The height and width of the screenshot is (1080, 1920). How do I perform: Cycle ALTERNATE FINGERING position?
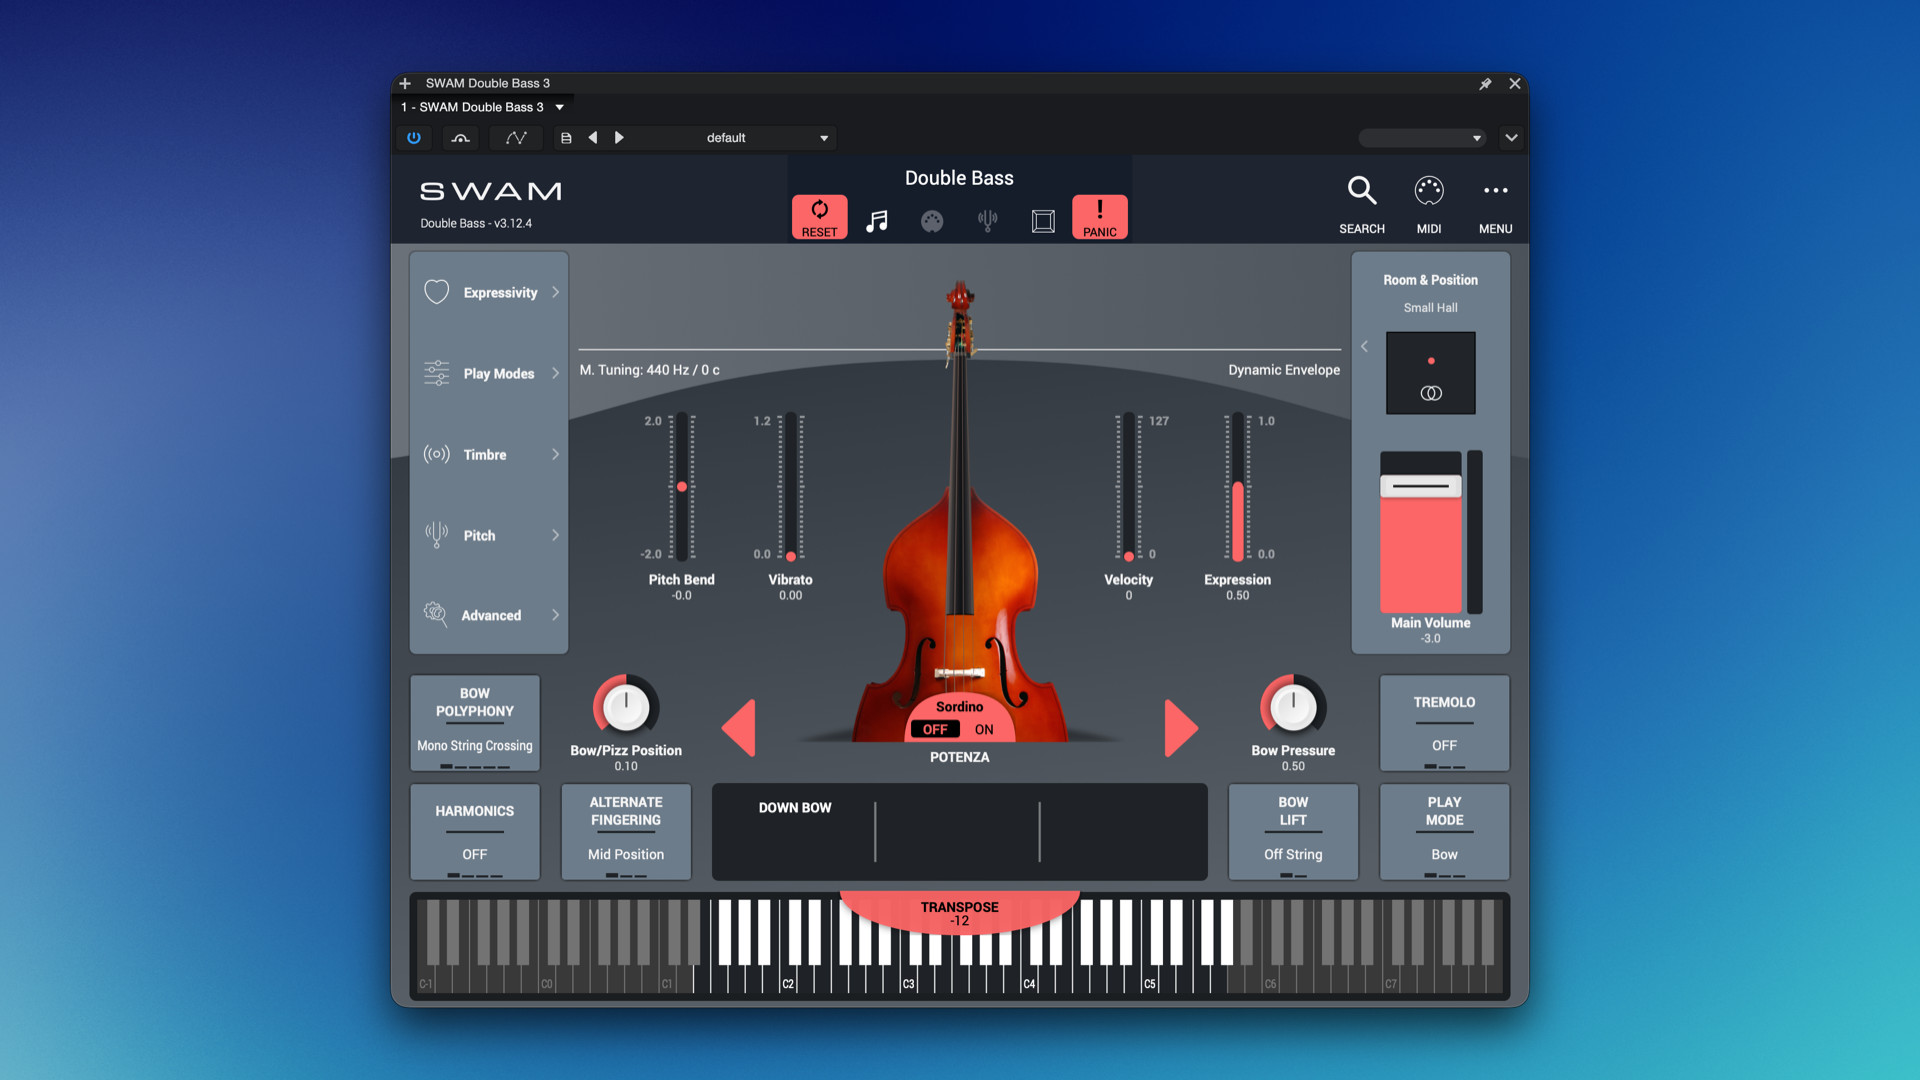[x=626, y=832]
